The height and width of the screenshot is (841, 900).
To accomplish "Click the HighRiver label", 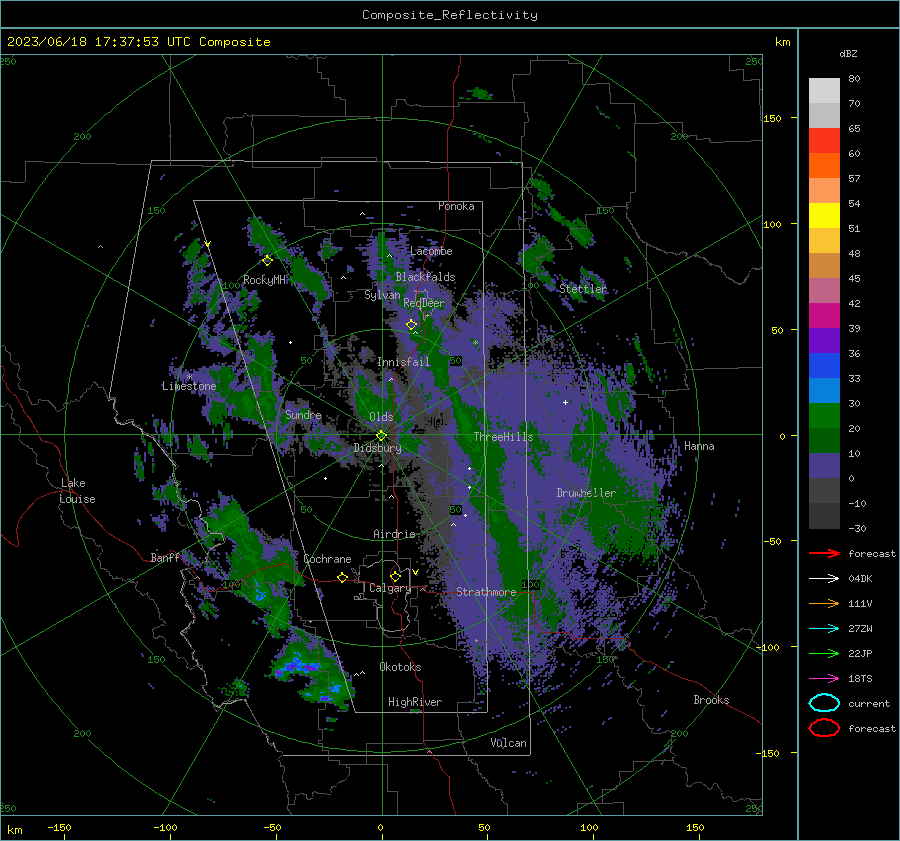I will [x=415, y=702].
